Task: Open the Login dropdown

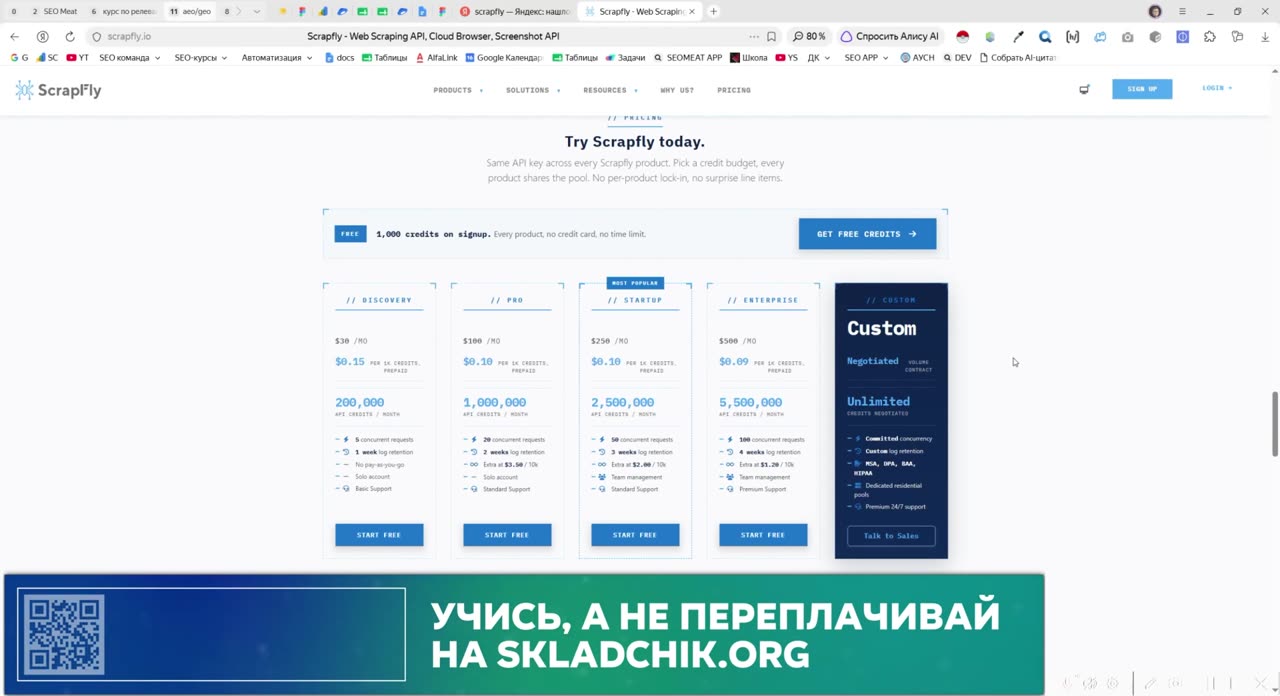Action: click(x=1217, y=88)
